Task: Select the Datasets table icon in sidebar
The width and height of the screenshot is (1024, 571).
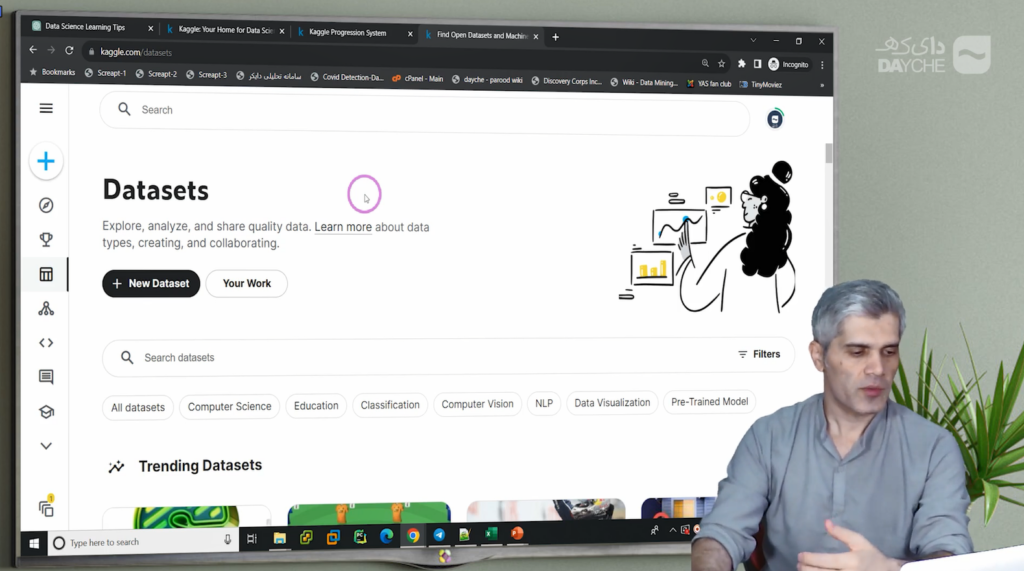Action: [x=46, y=274]
